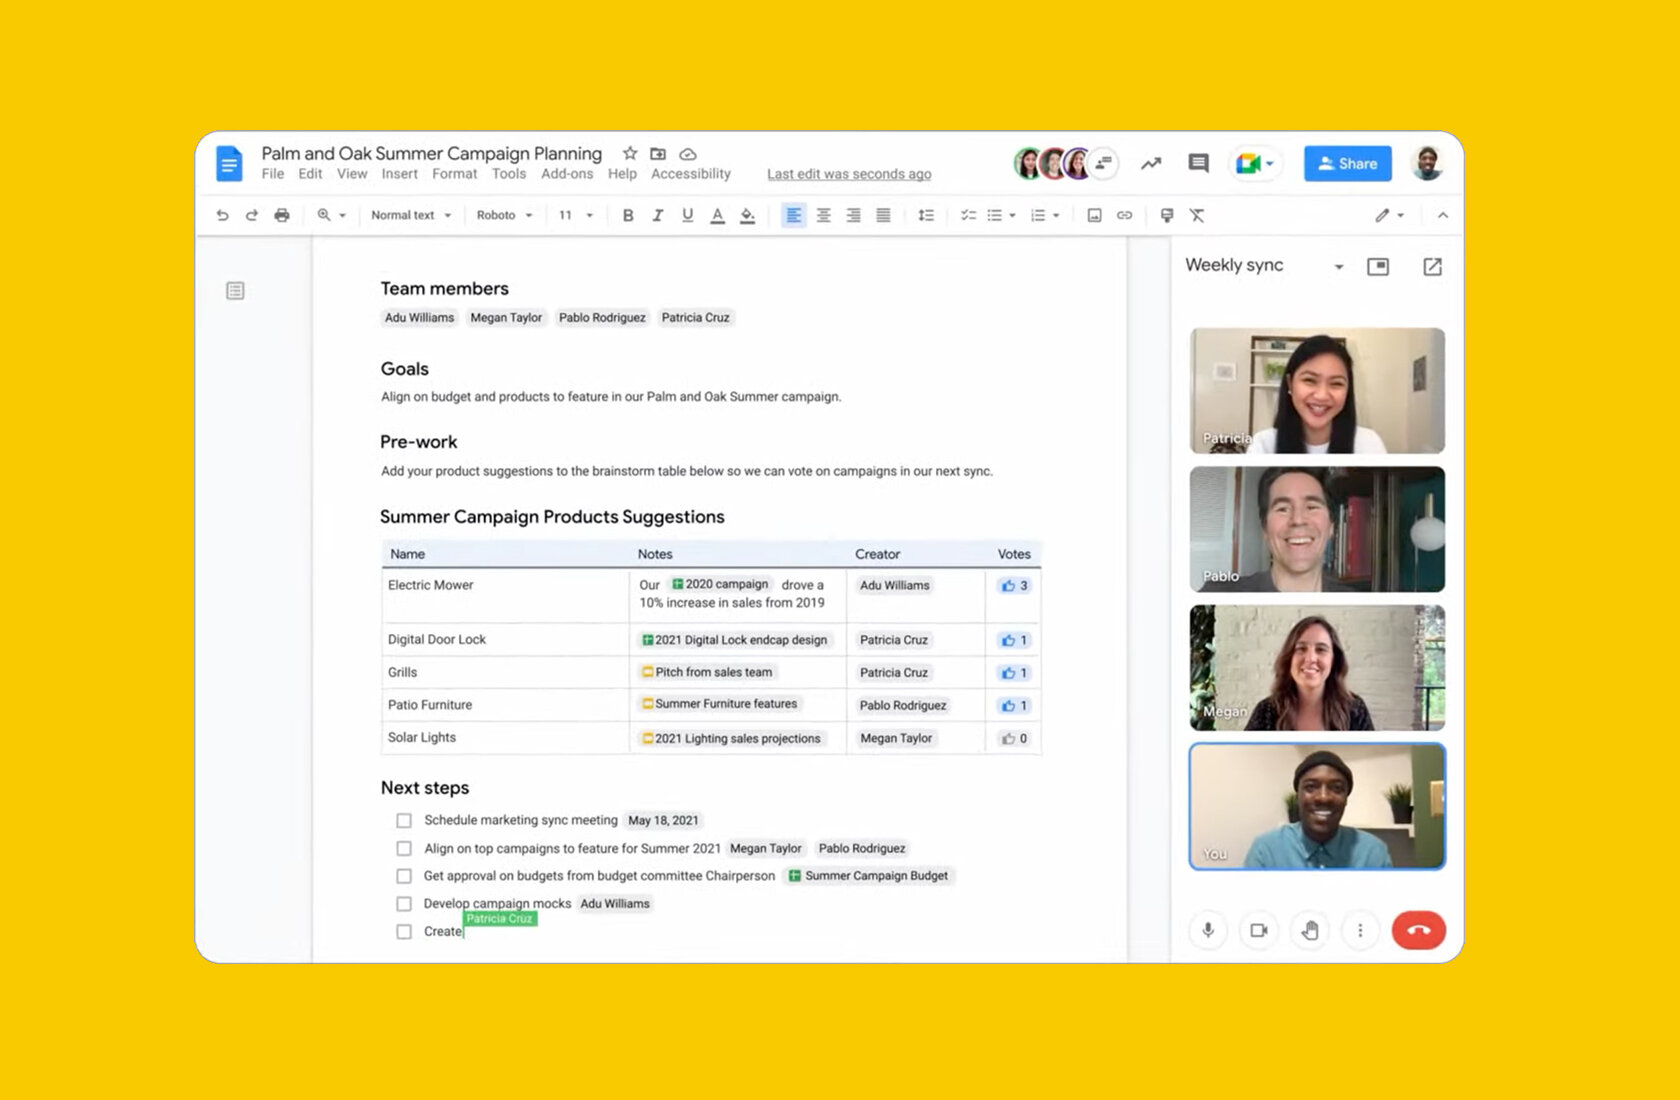The width and height of the screenshot is (1680, 1100).
Task: Toggle italic formatting
Action: 658,215
